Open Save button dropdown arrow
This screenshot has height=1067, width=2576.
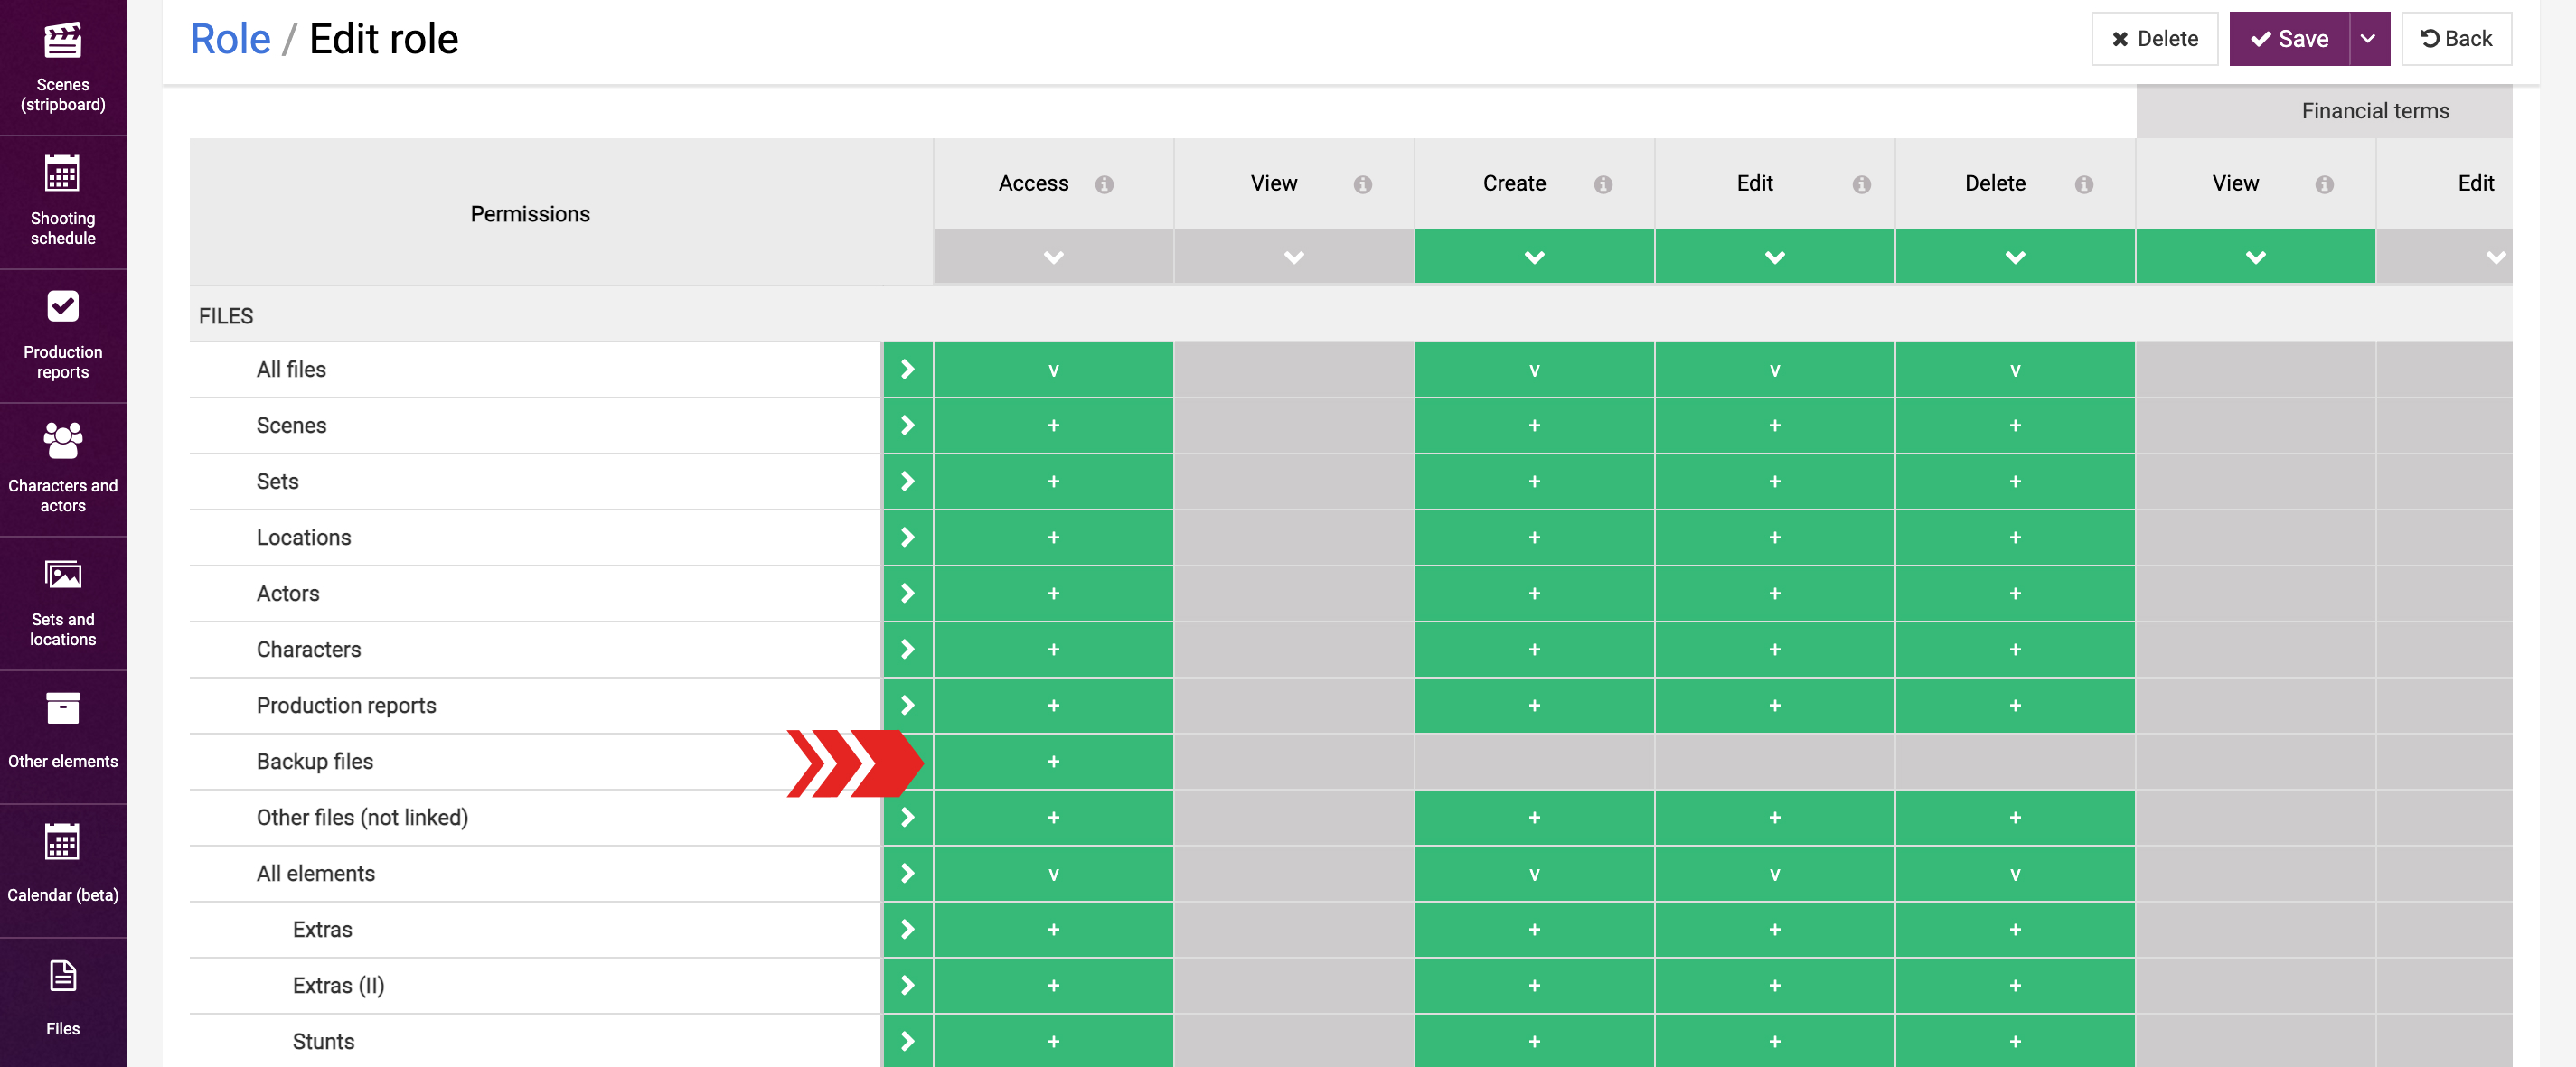click(2368, 39)
